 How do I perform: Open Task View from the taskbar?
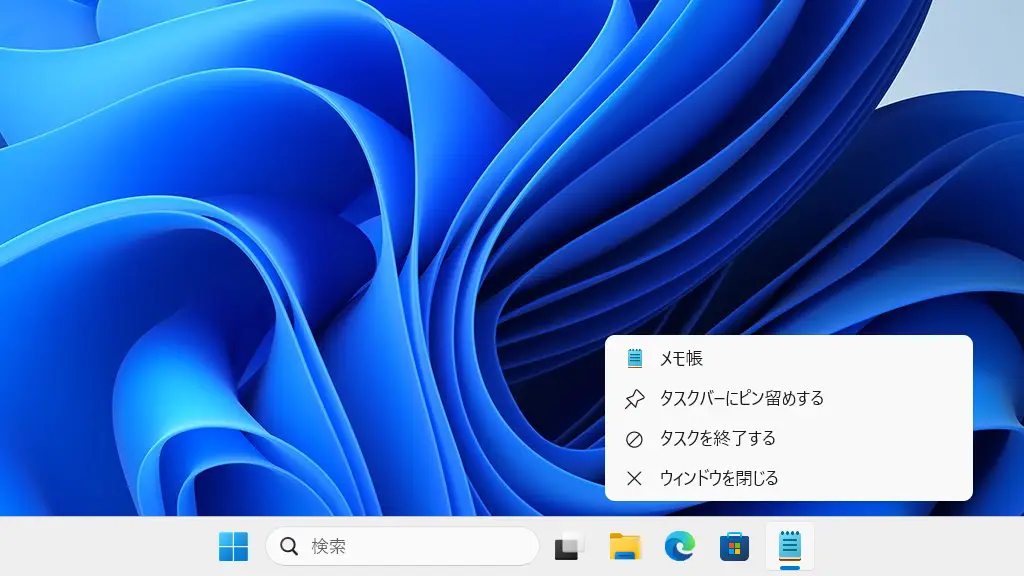(570, 546)
